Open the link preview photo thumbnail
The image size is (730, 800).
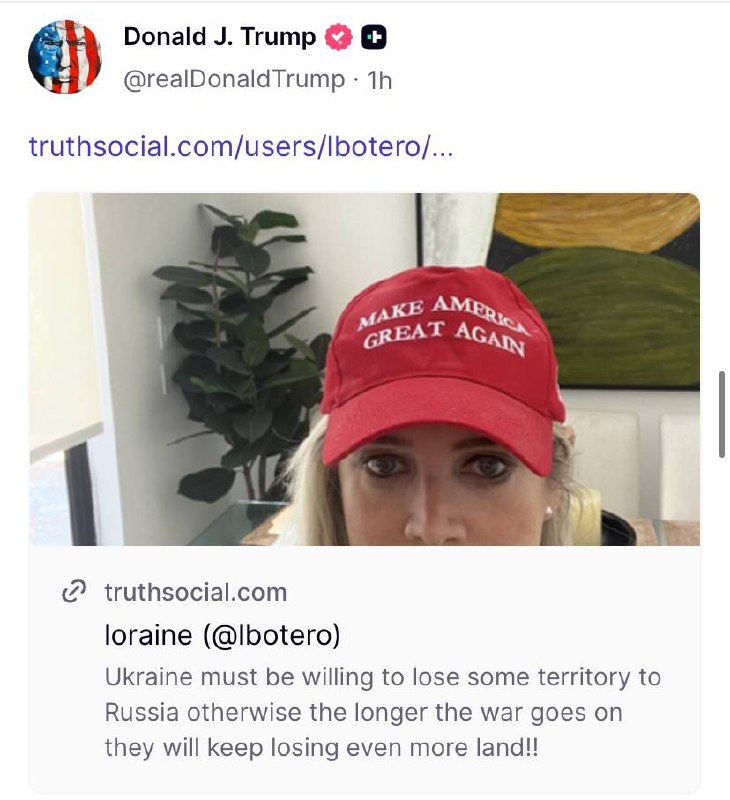point(365,369)
